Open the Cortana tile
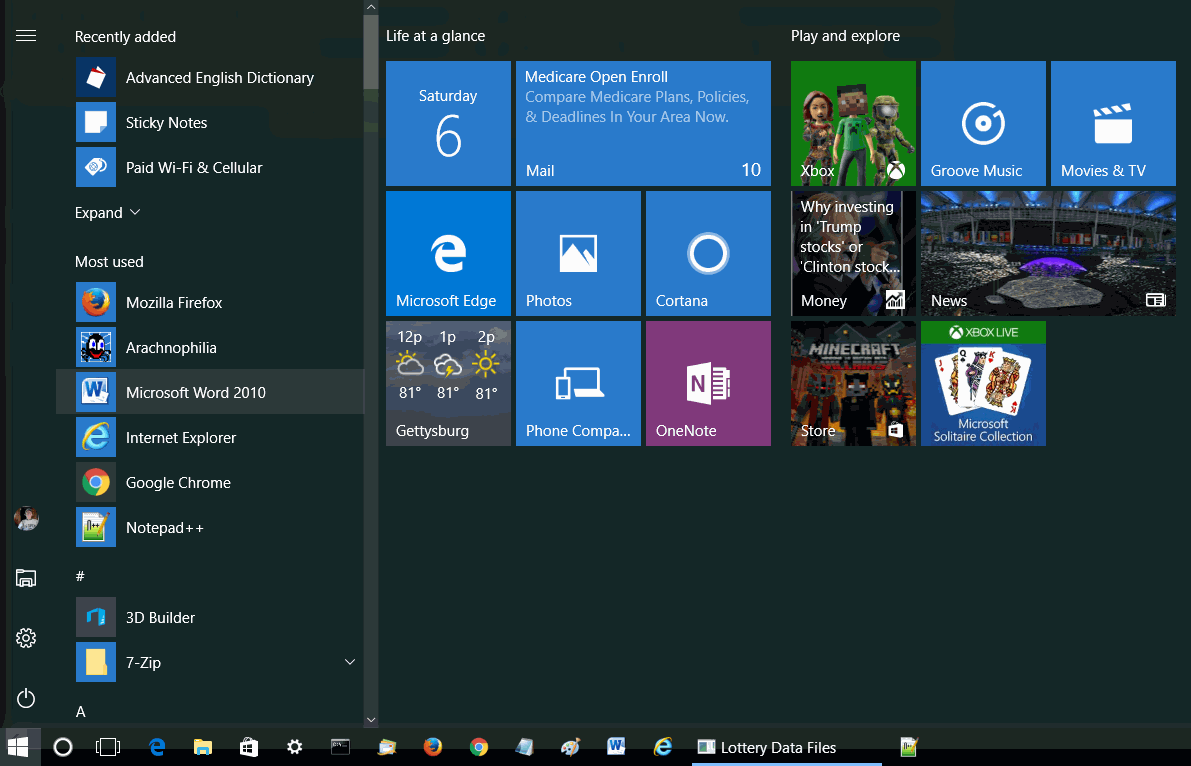Screen dimensions: 1191x766 708,253
